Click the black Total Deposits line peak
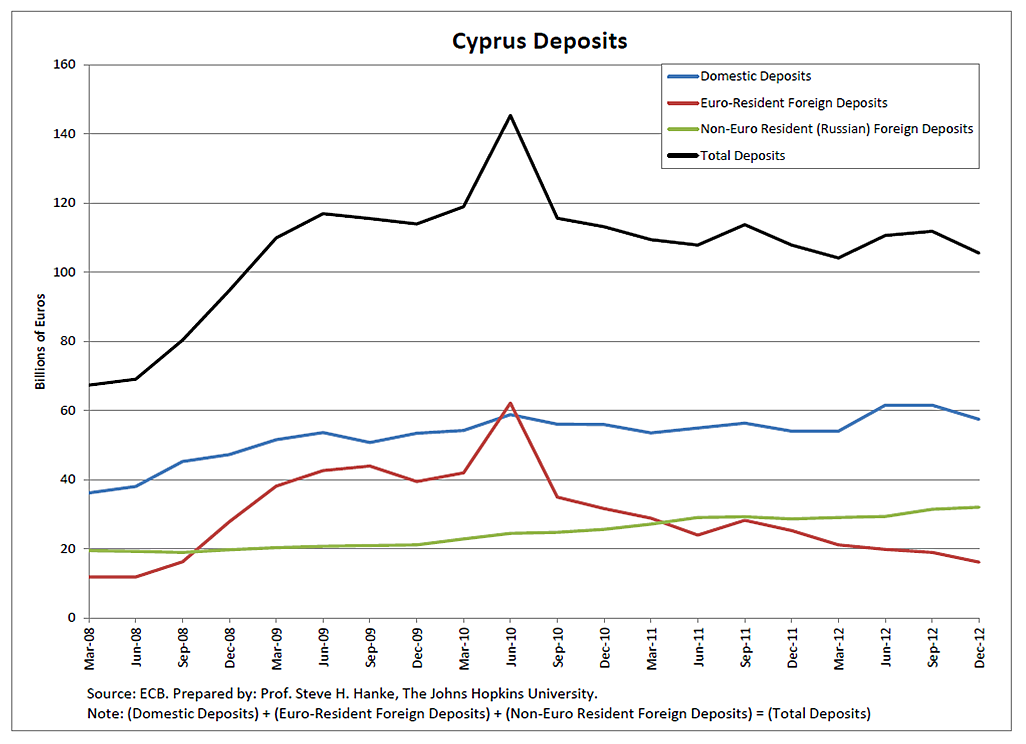The height and width of the screenshot is (744, 1026). click(511, 114)
